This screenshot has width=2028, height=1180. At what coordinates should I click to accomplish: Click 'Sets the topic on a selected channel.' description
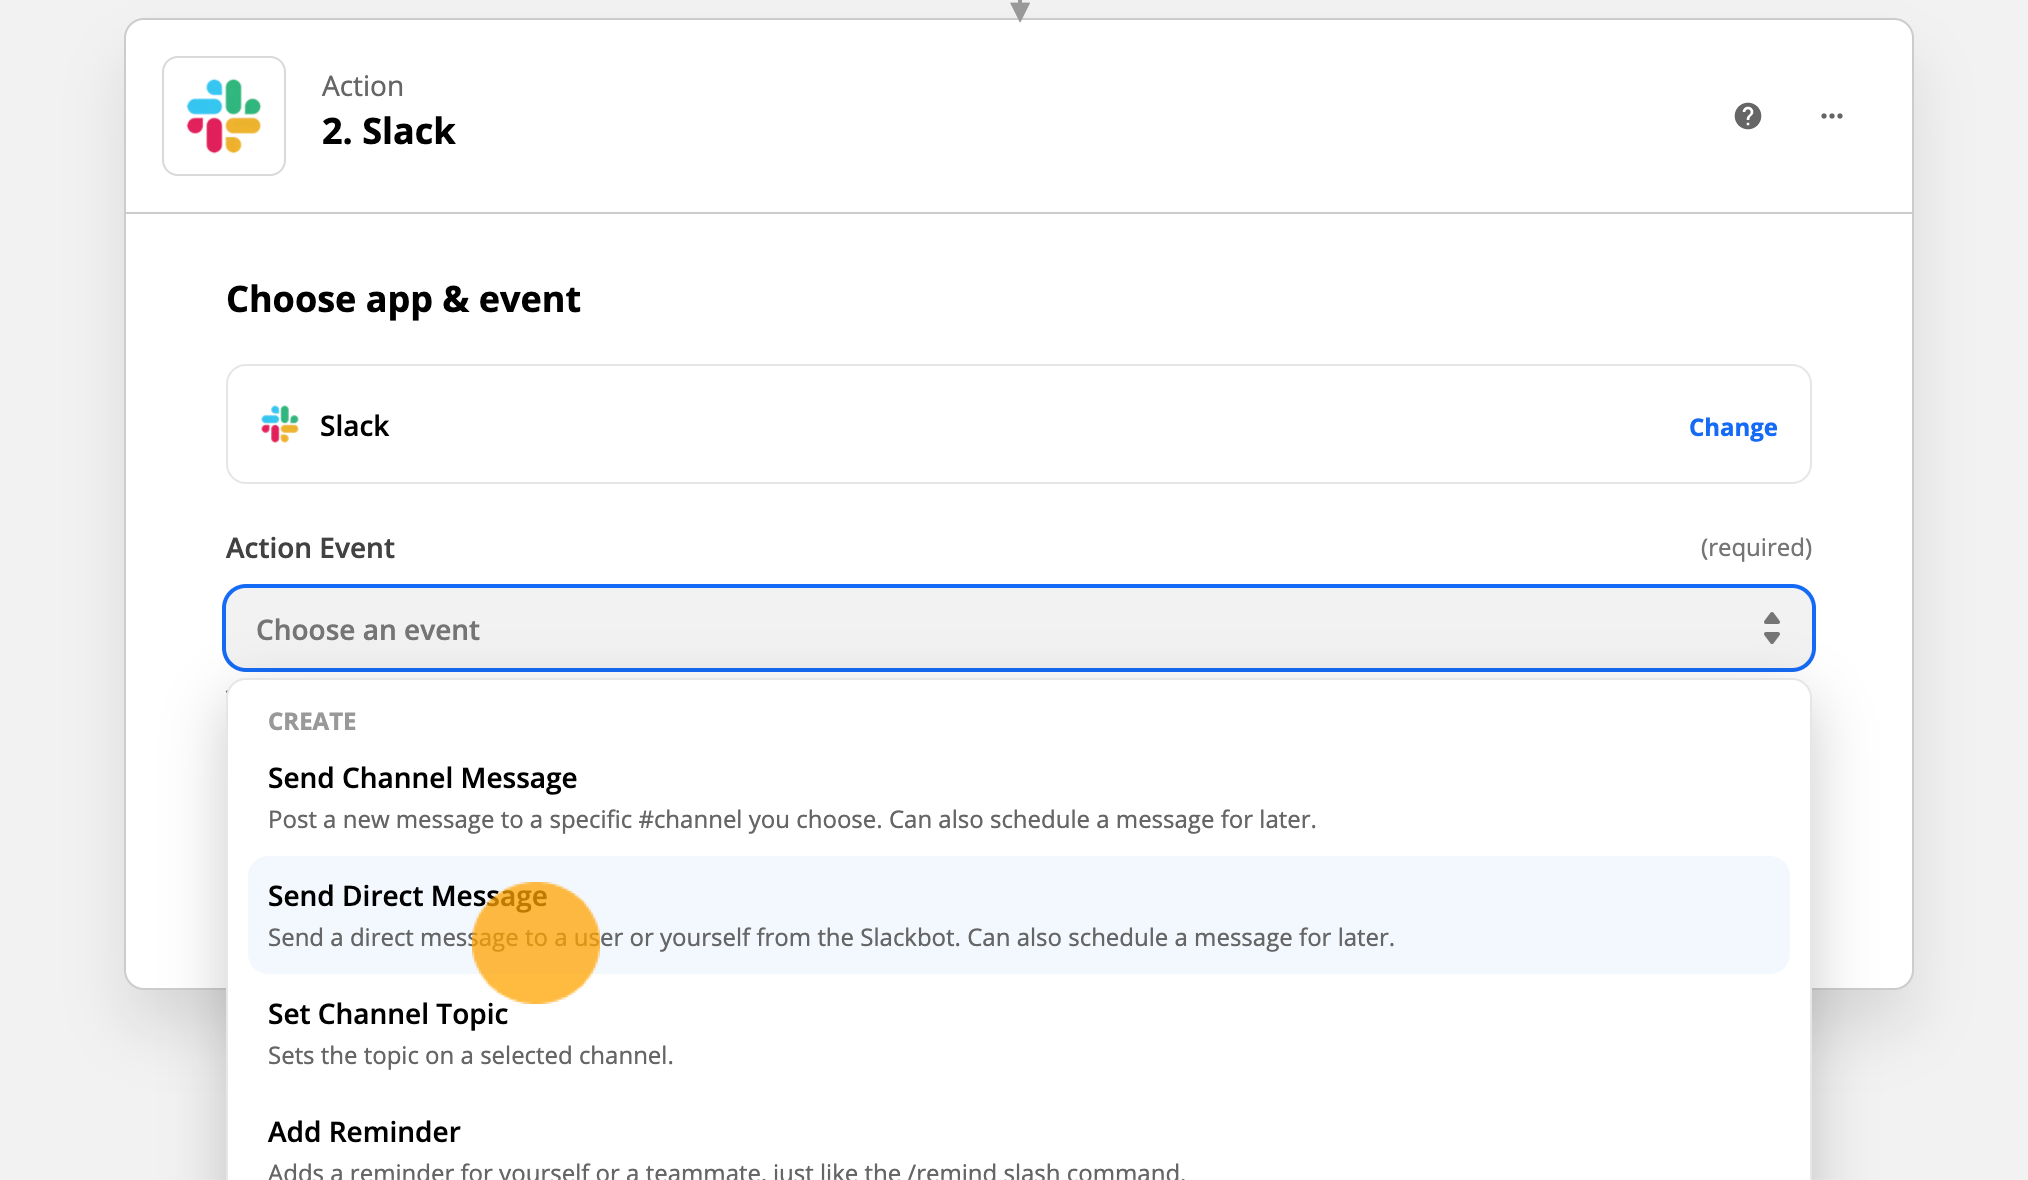pos(470,1055)
